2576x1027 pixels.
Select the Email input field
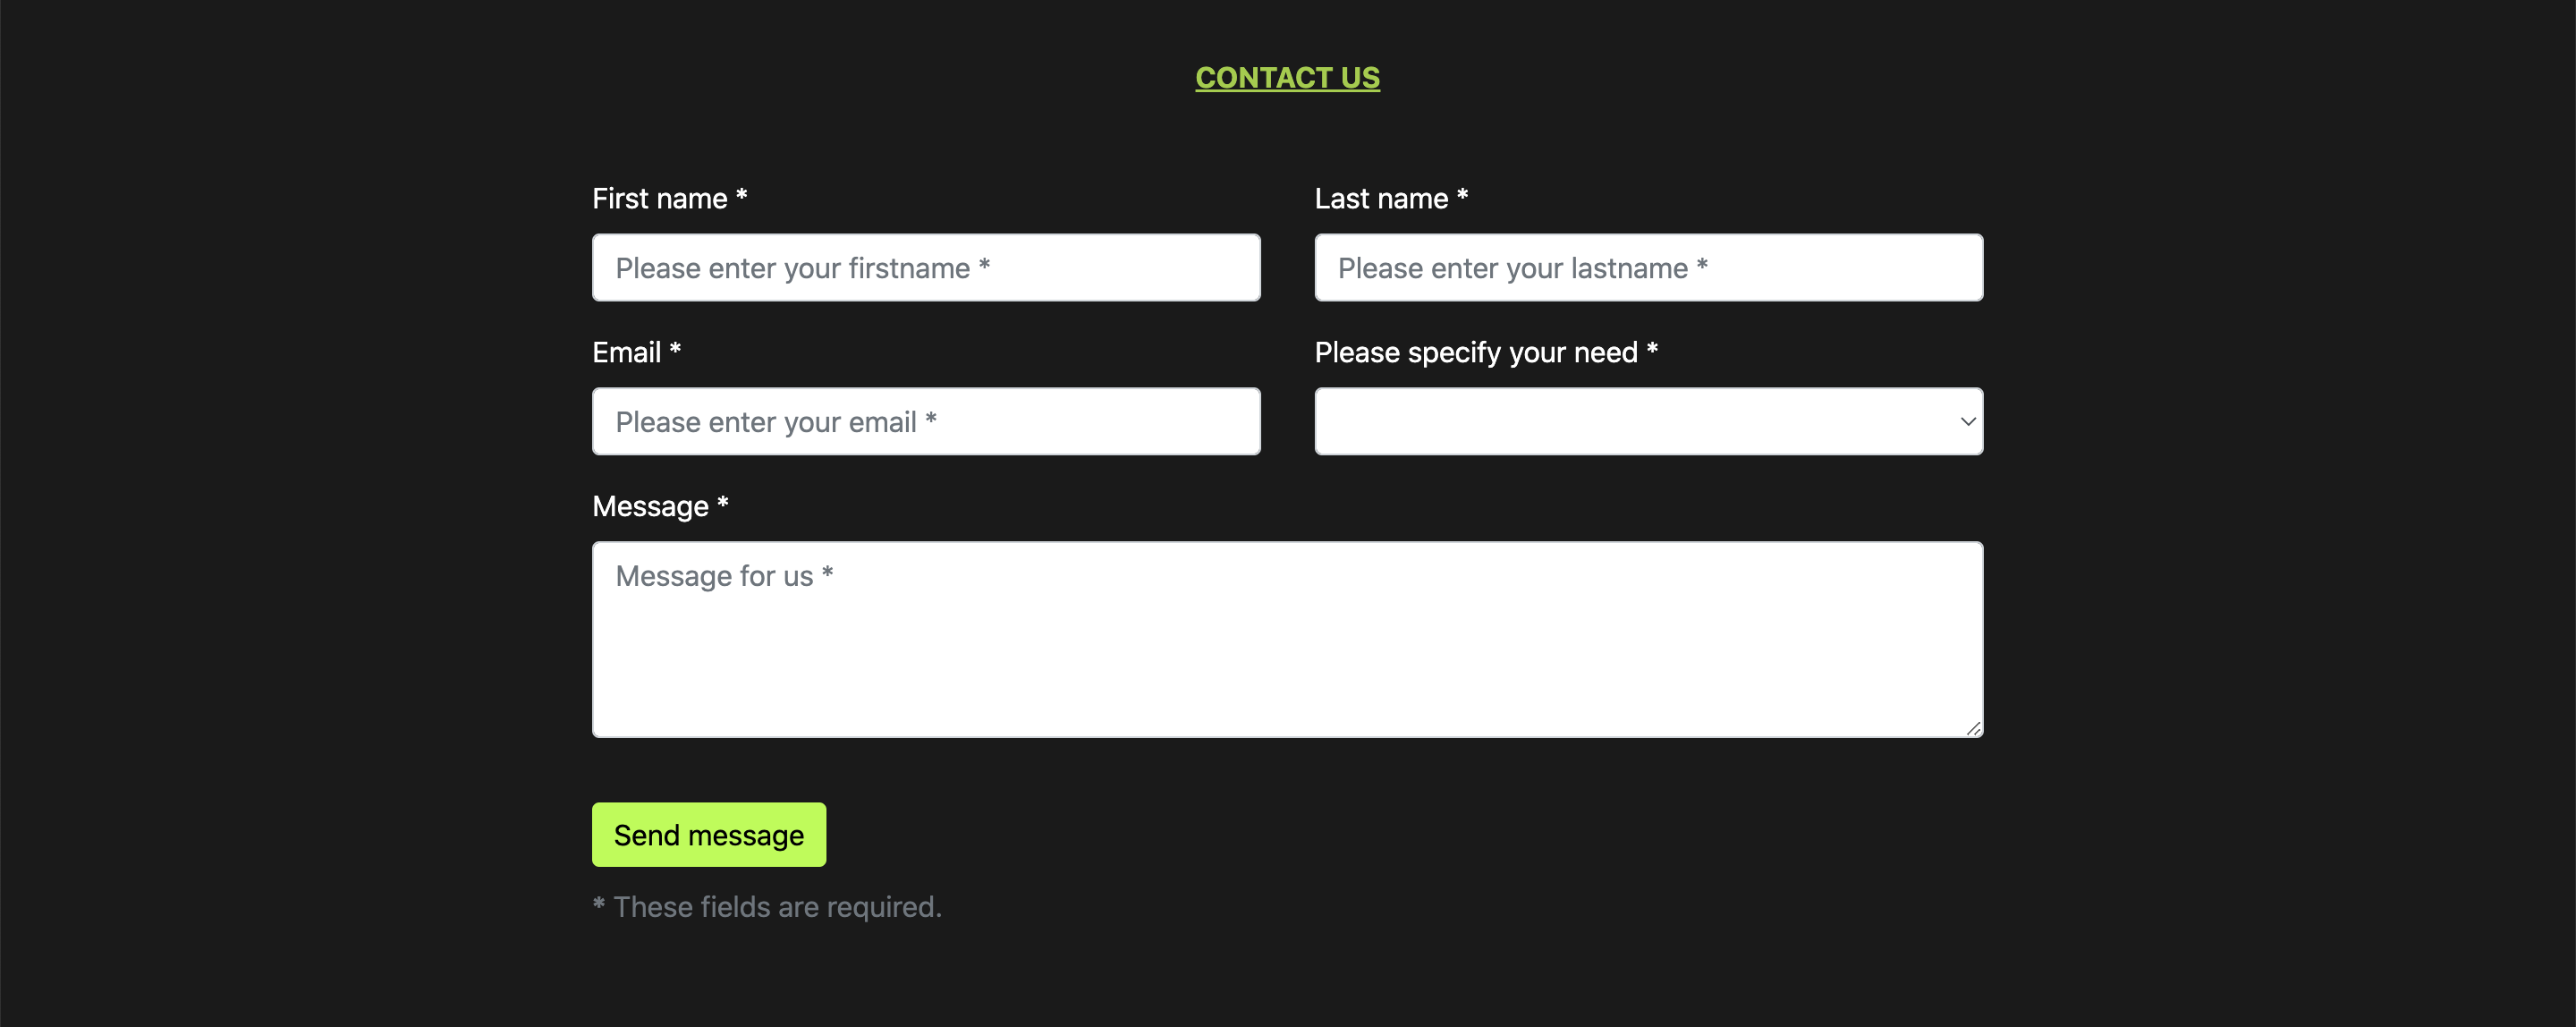click(926, 421)
